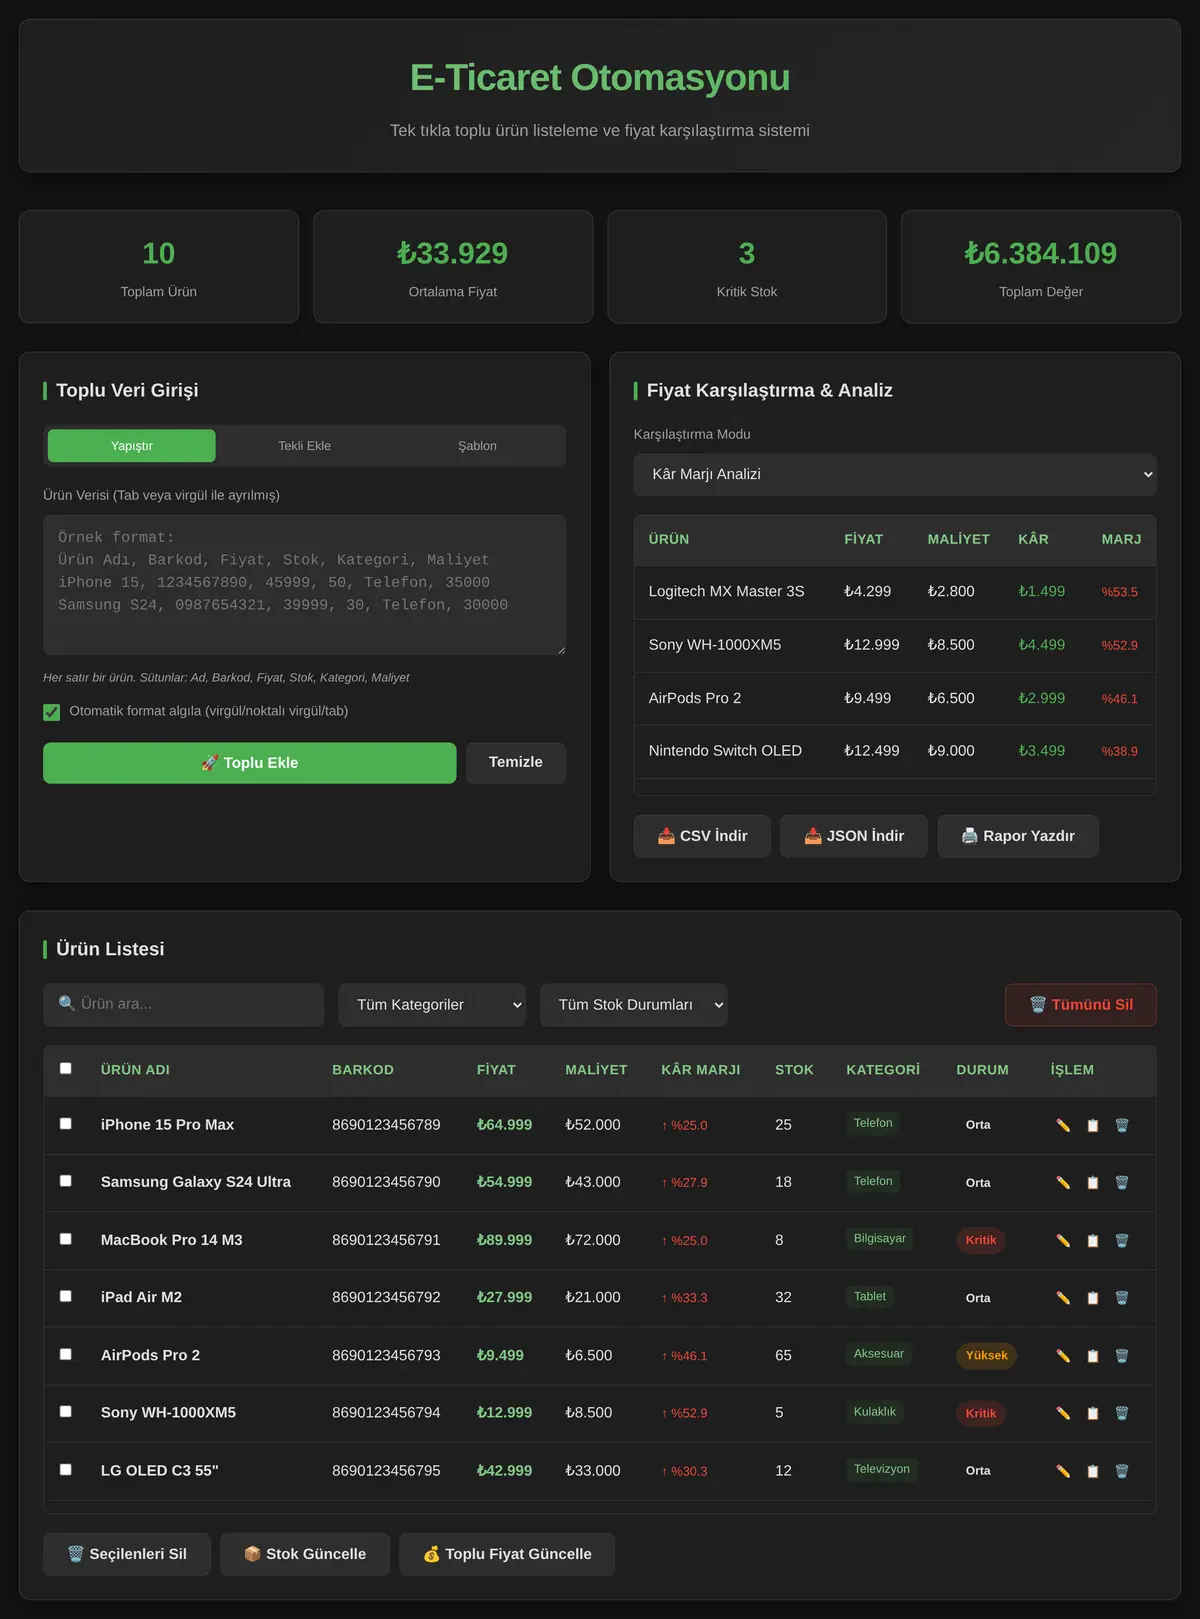The image size is (1200, 1619).
Task: Copy the LG OLED C3 55" row
Action: tap(1093, 1471)
